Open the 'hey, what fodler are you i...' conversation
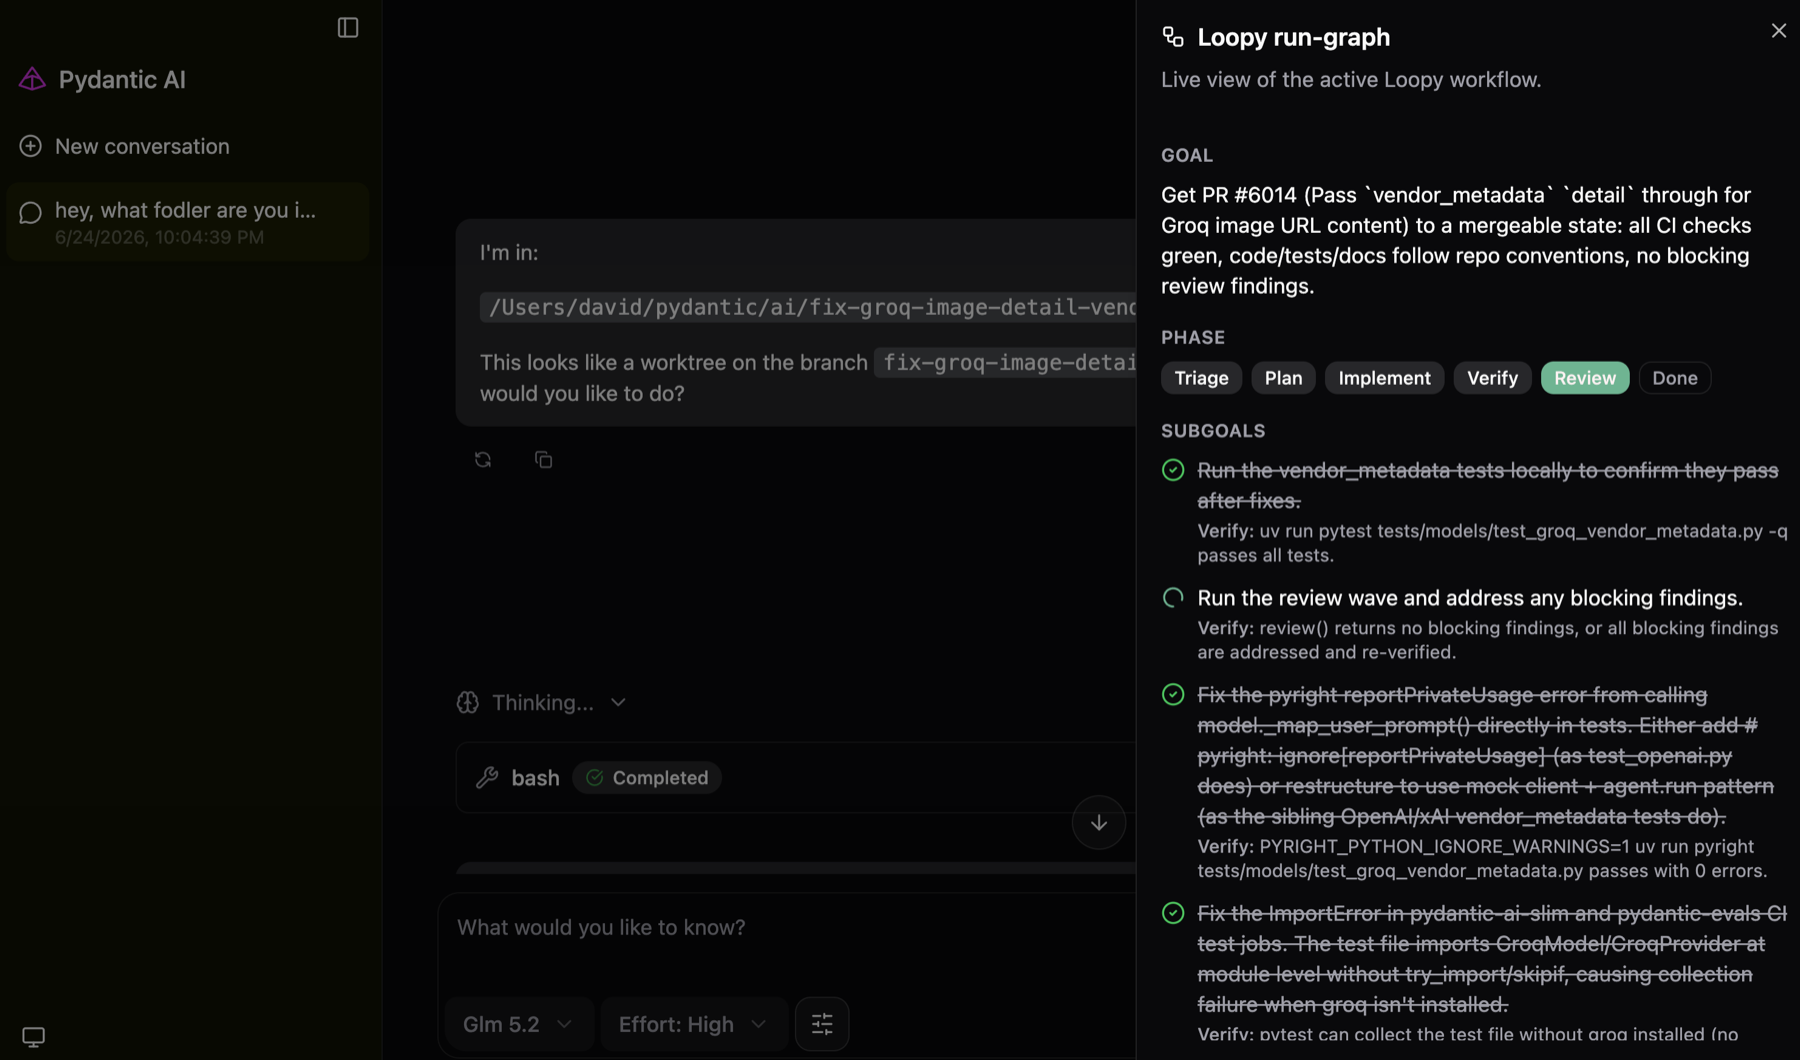 [188, 222]
